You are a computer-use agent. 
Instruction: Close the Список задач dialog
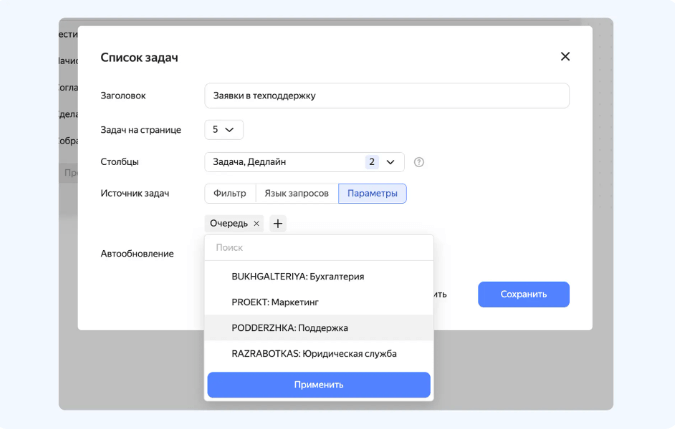pos(565,56)
